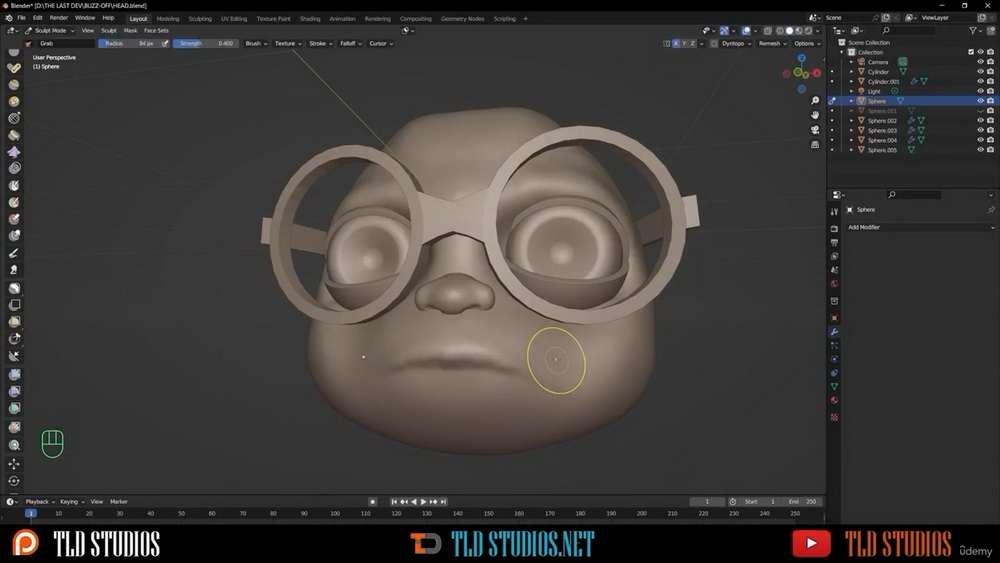Click the new collection icon in outliner header
Image resolution: width=1000 pixels, height=563 pixels.
(990, 30)
